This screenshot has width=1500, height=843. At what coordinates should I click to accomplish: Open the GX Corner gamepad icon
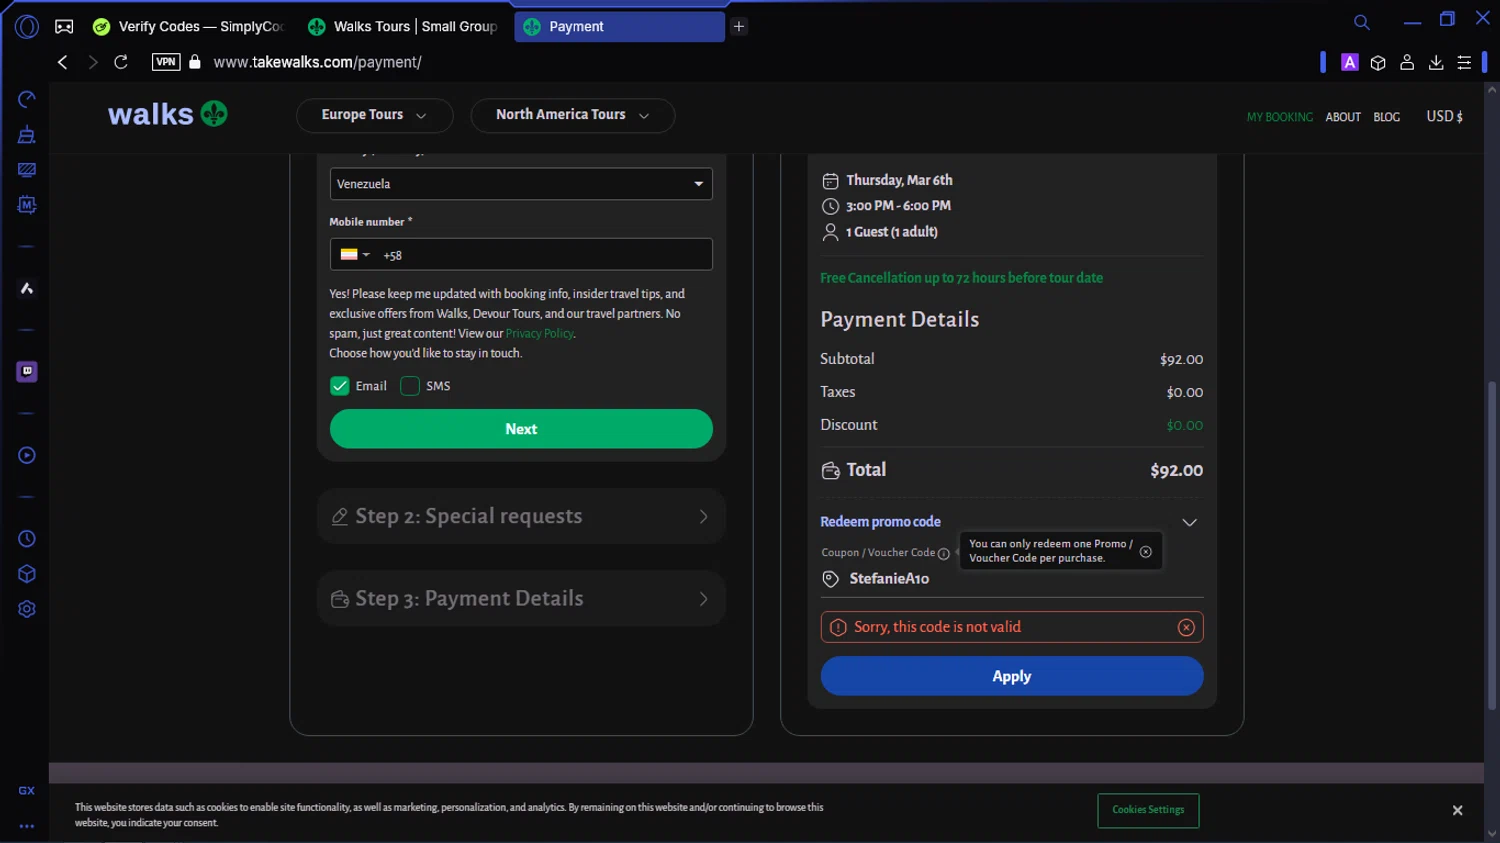coord(64,27)
